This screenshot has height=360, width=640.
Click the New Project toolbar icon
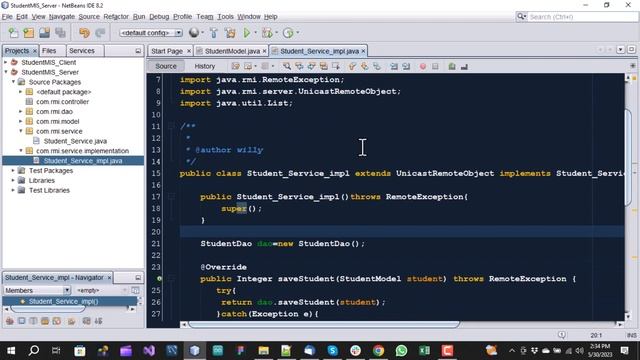[x=29, y=33]
